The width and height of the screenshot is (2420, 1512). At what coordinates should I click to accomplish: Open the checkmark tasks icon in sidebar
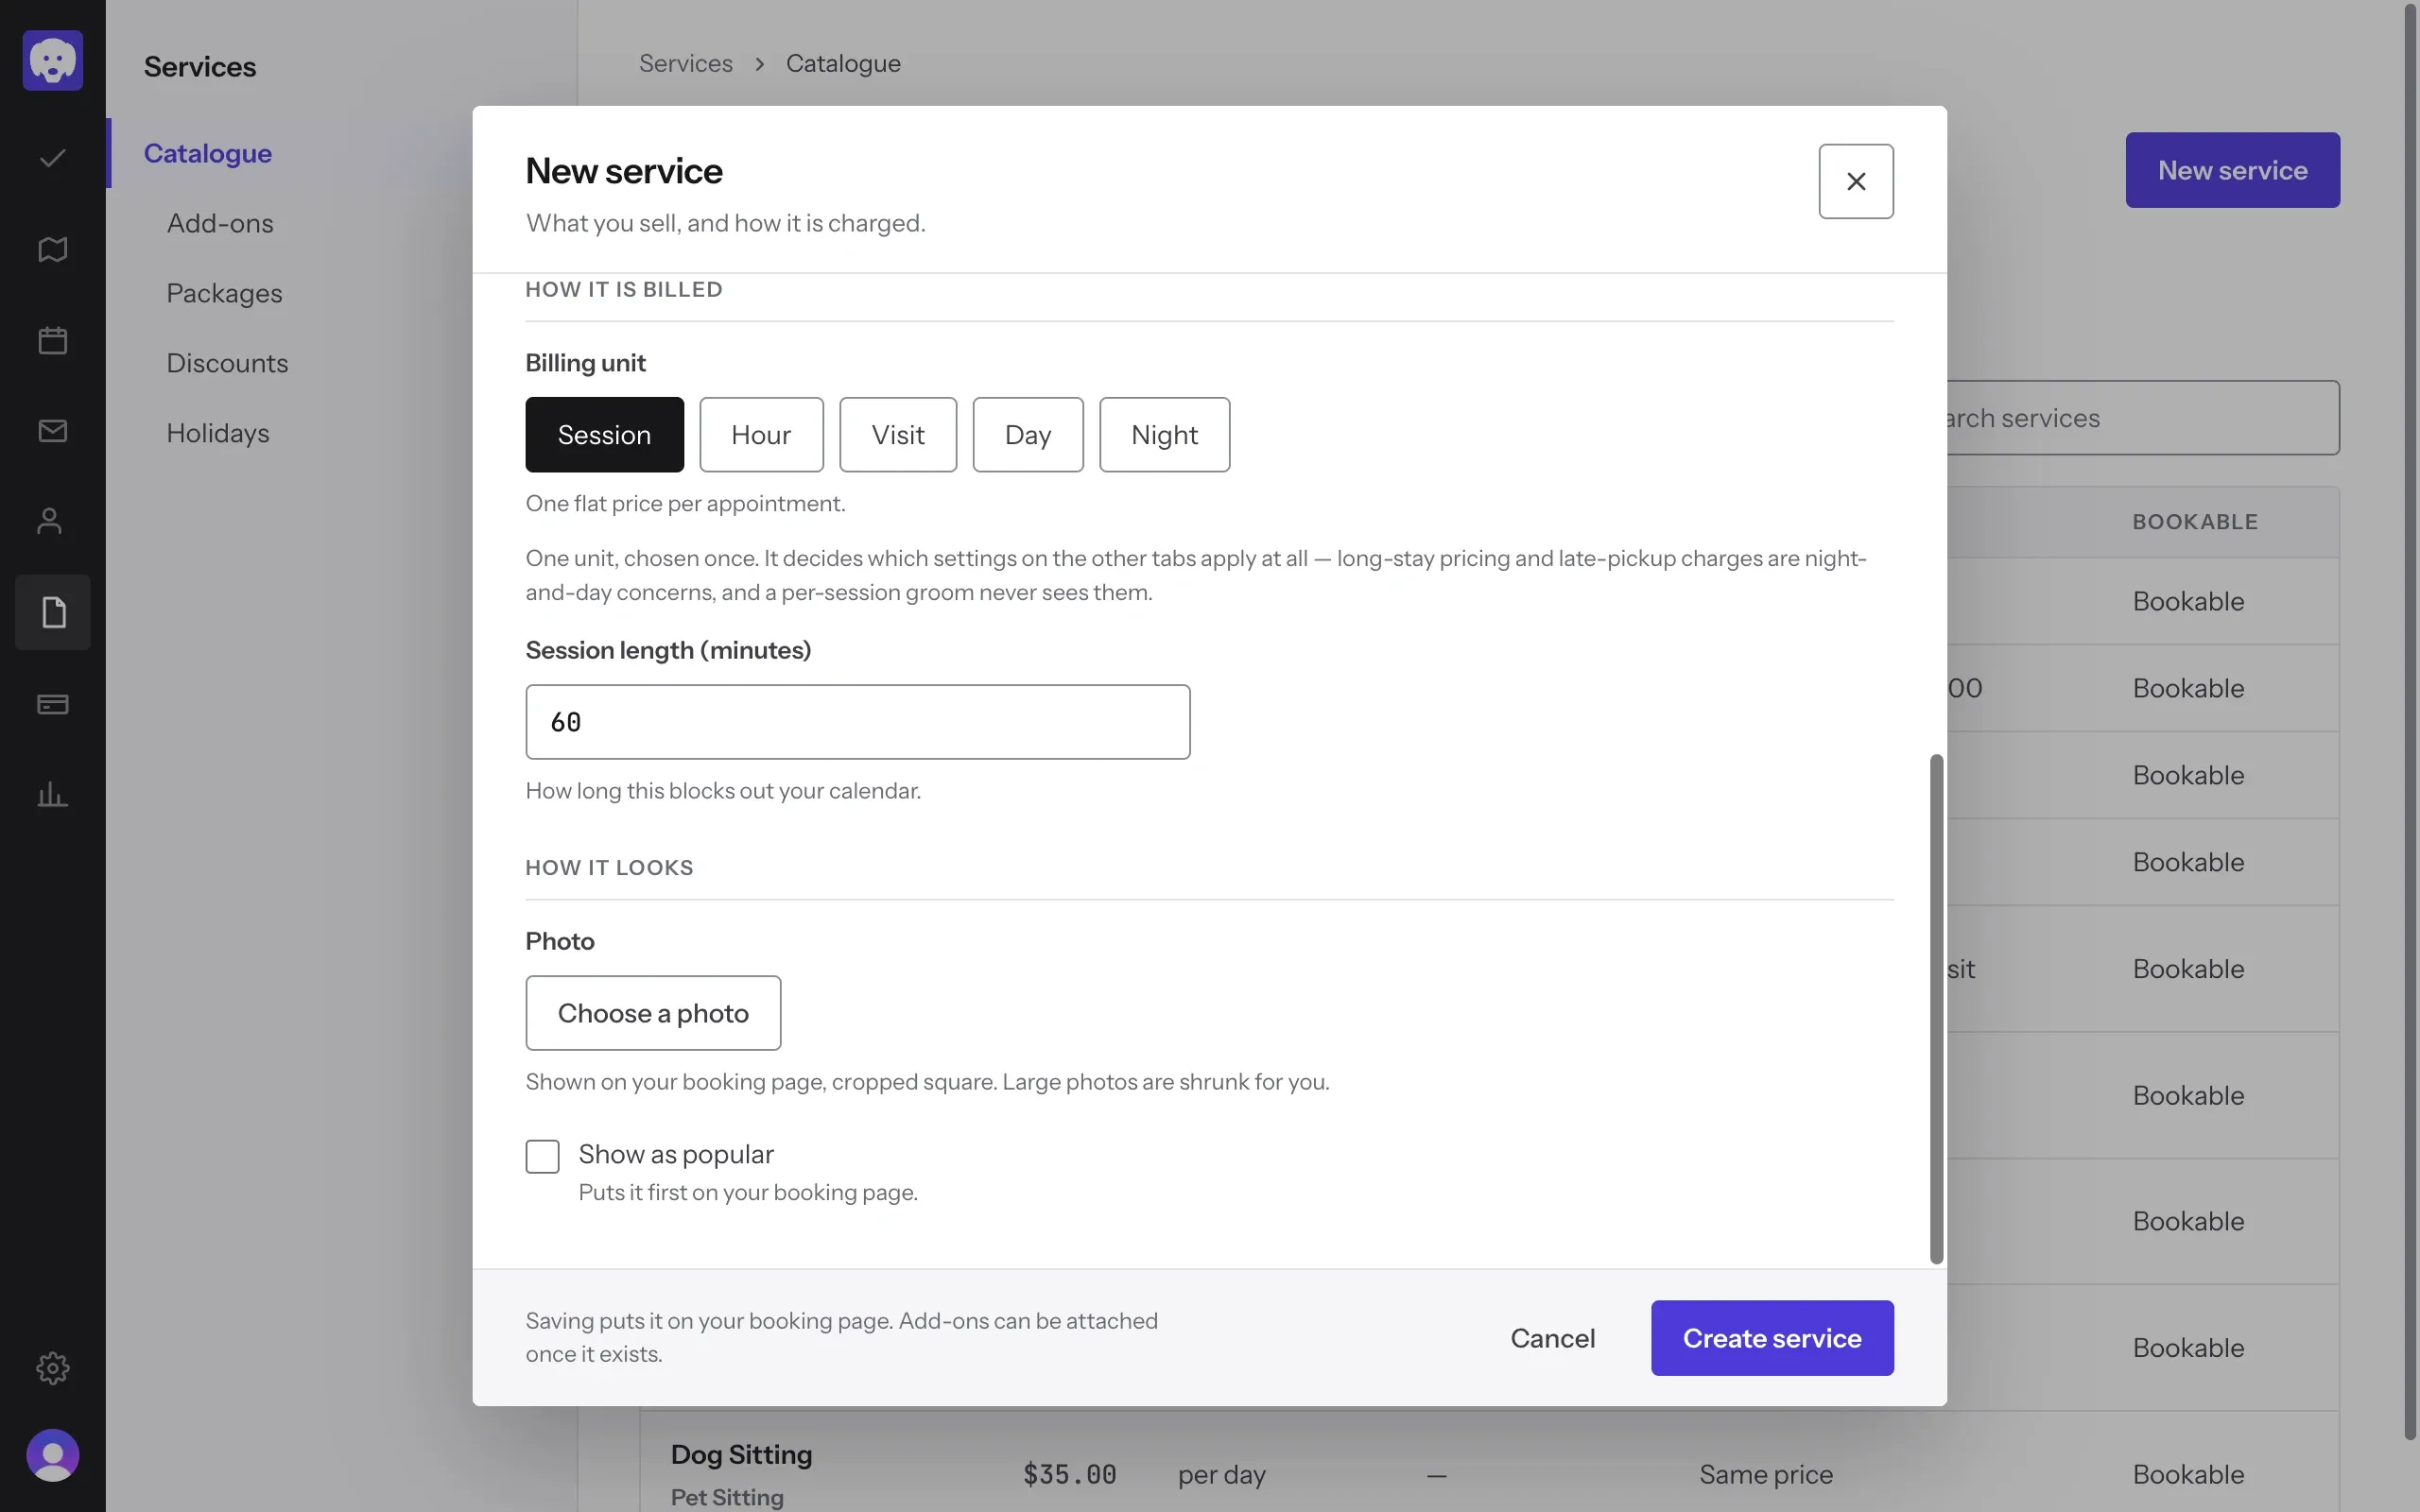point(52,158)
